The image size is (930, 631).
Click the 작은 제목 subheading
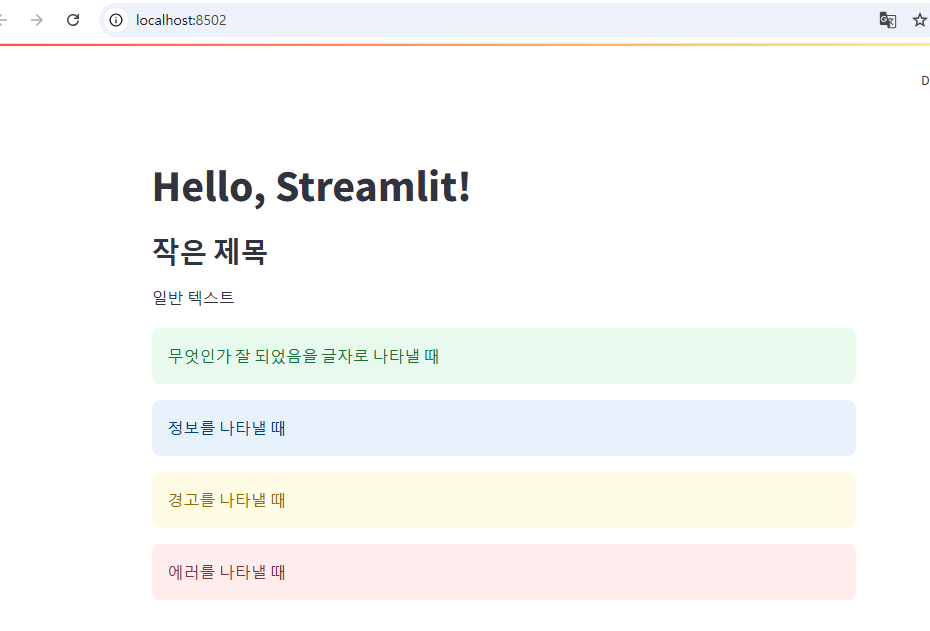210,251
